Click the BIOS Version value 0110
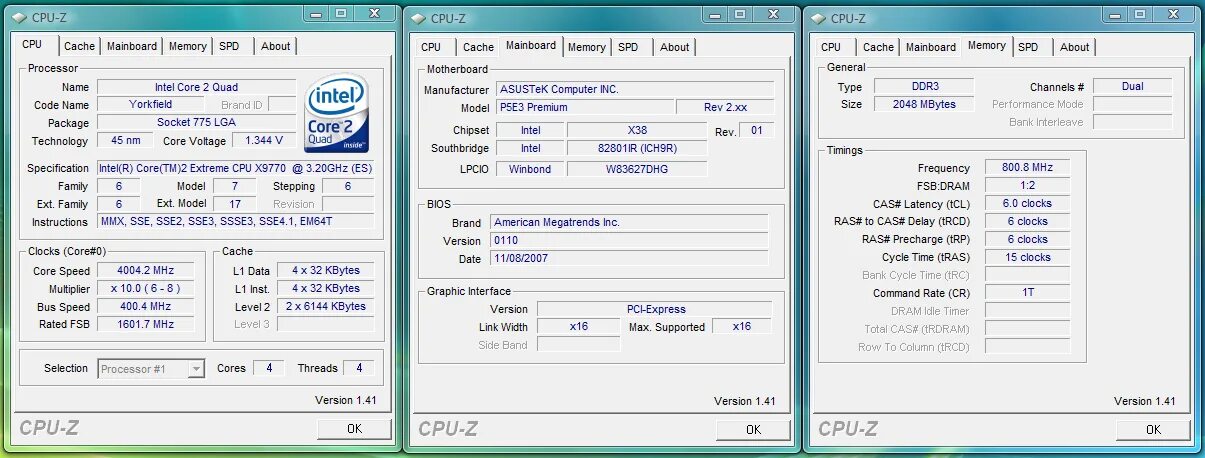 click(629, 241)
